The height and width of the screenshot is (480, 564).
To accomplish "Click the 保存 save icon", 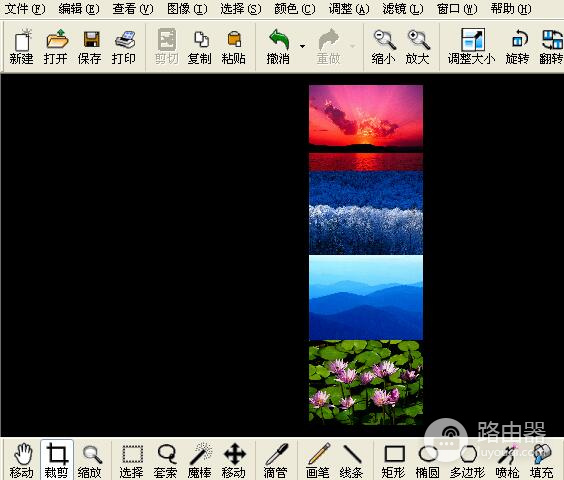I will coord(90,47).
